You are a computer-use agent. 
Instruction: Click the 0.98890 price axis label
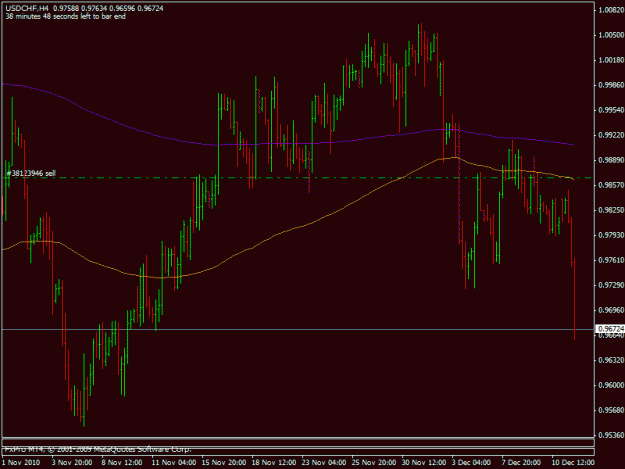coord(611,160)
